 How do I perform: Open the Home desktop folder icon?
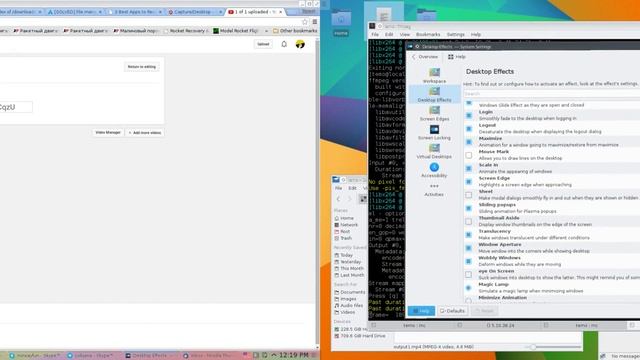tap(341, 24)
